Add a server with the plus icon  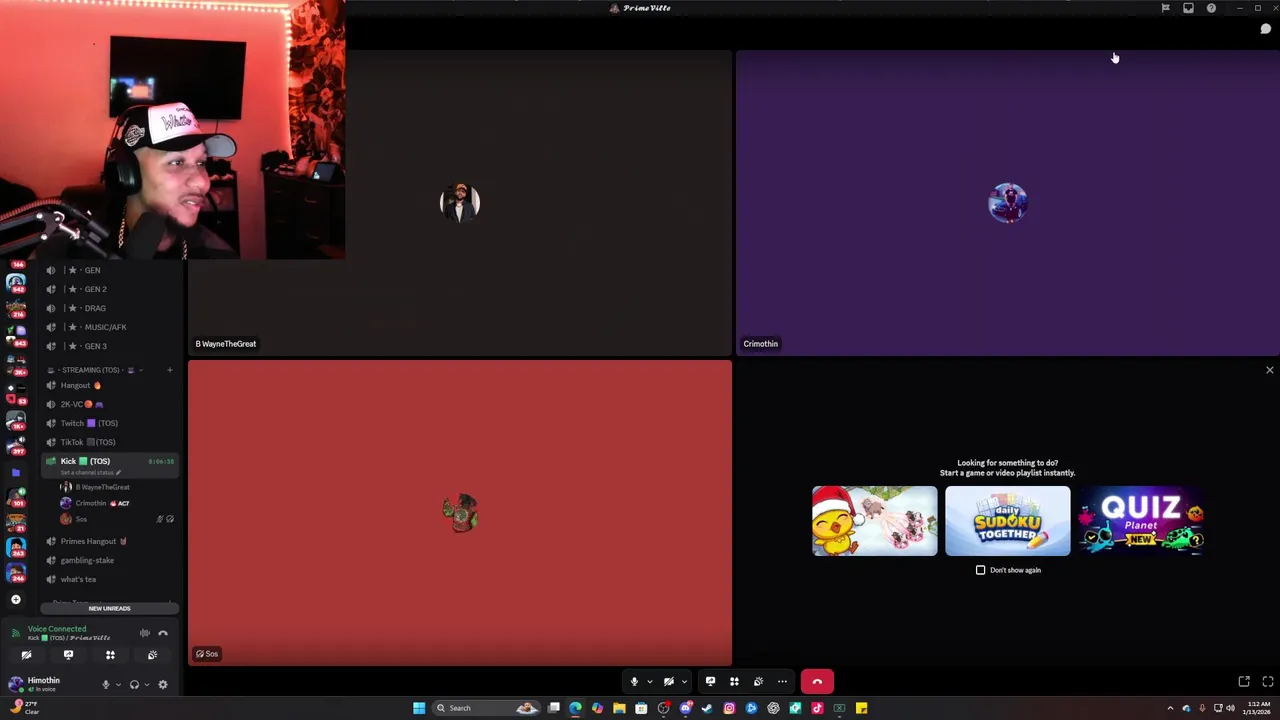coord(15,599)
